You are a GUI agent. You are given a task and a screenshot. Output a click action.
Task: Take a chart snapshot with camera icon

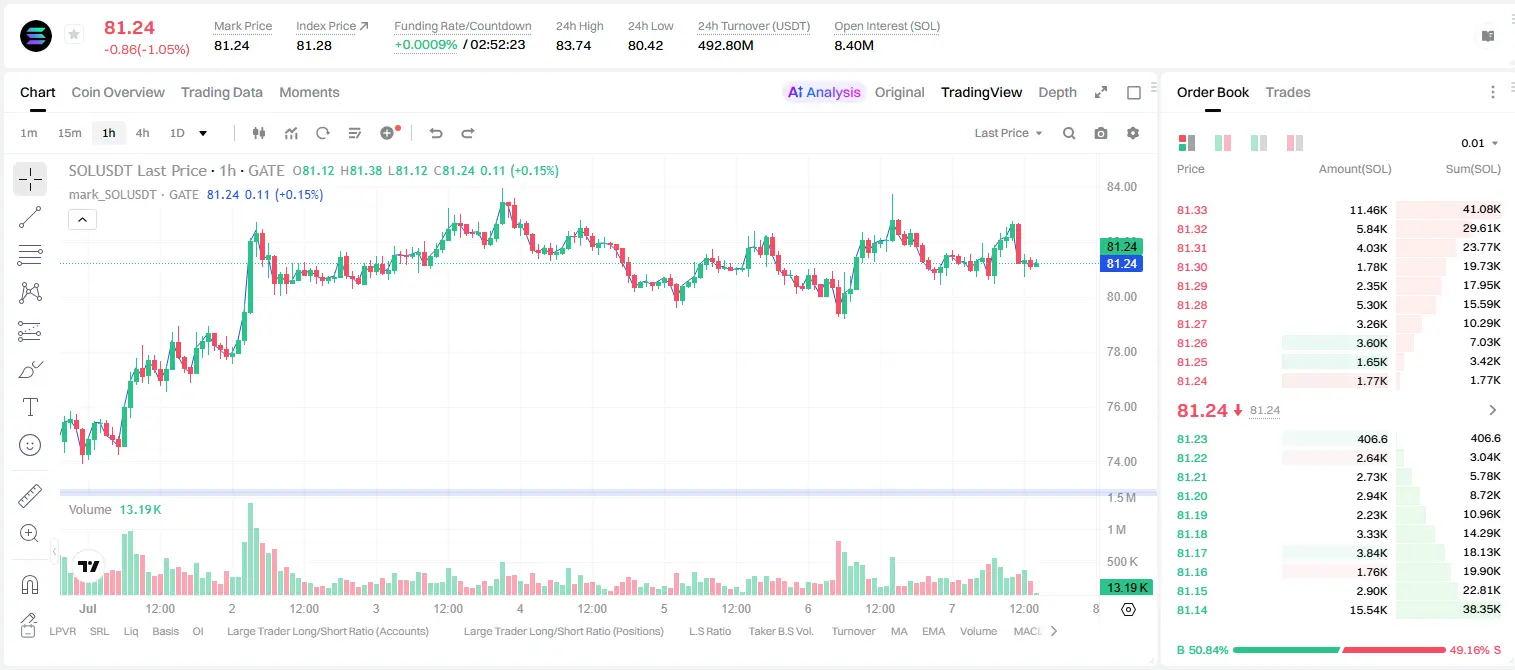point(1101,133)
